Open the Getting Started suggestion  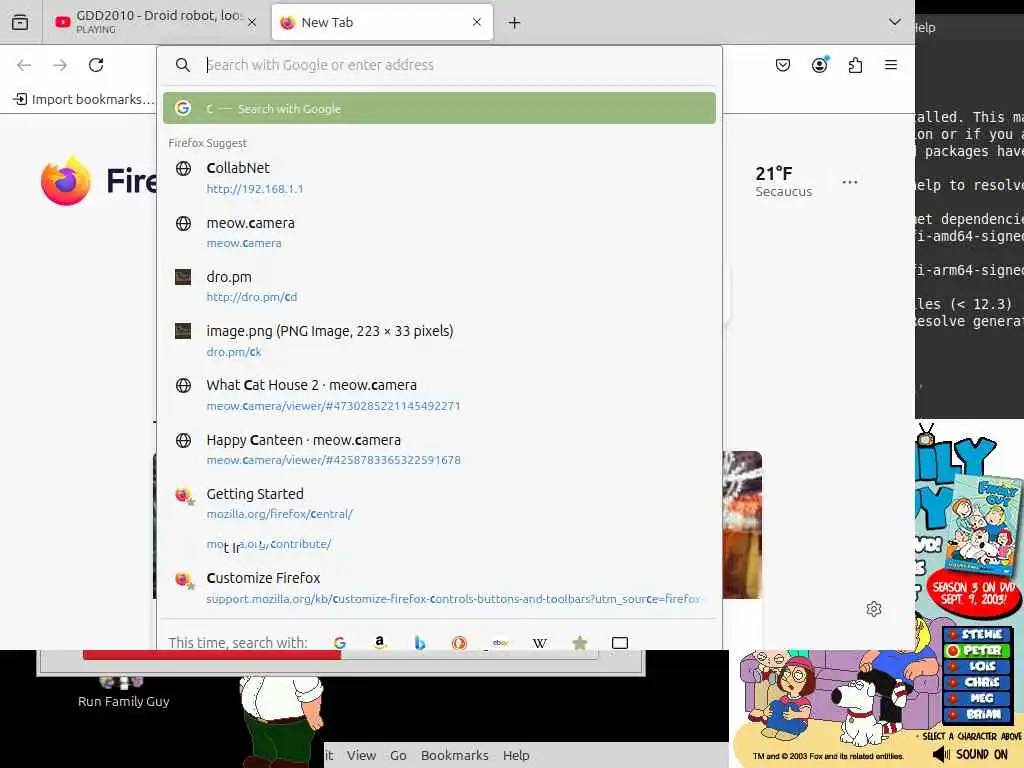click(x=439, y=504)
